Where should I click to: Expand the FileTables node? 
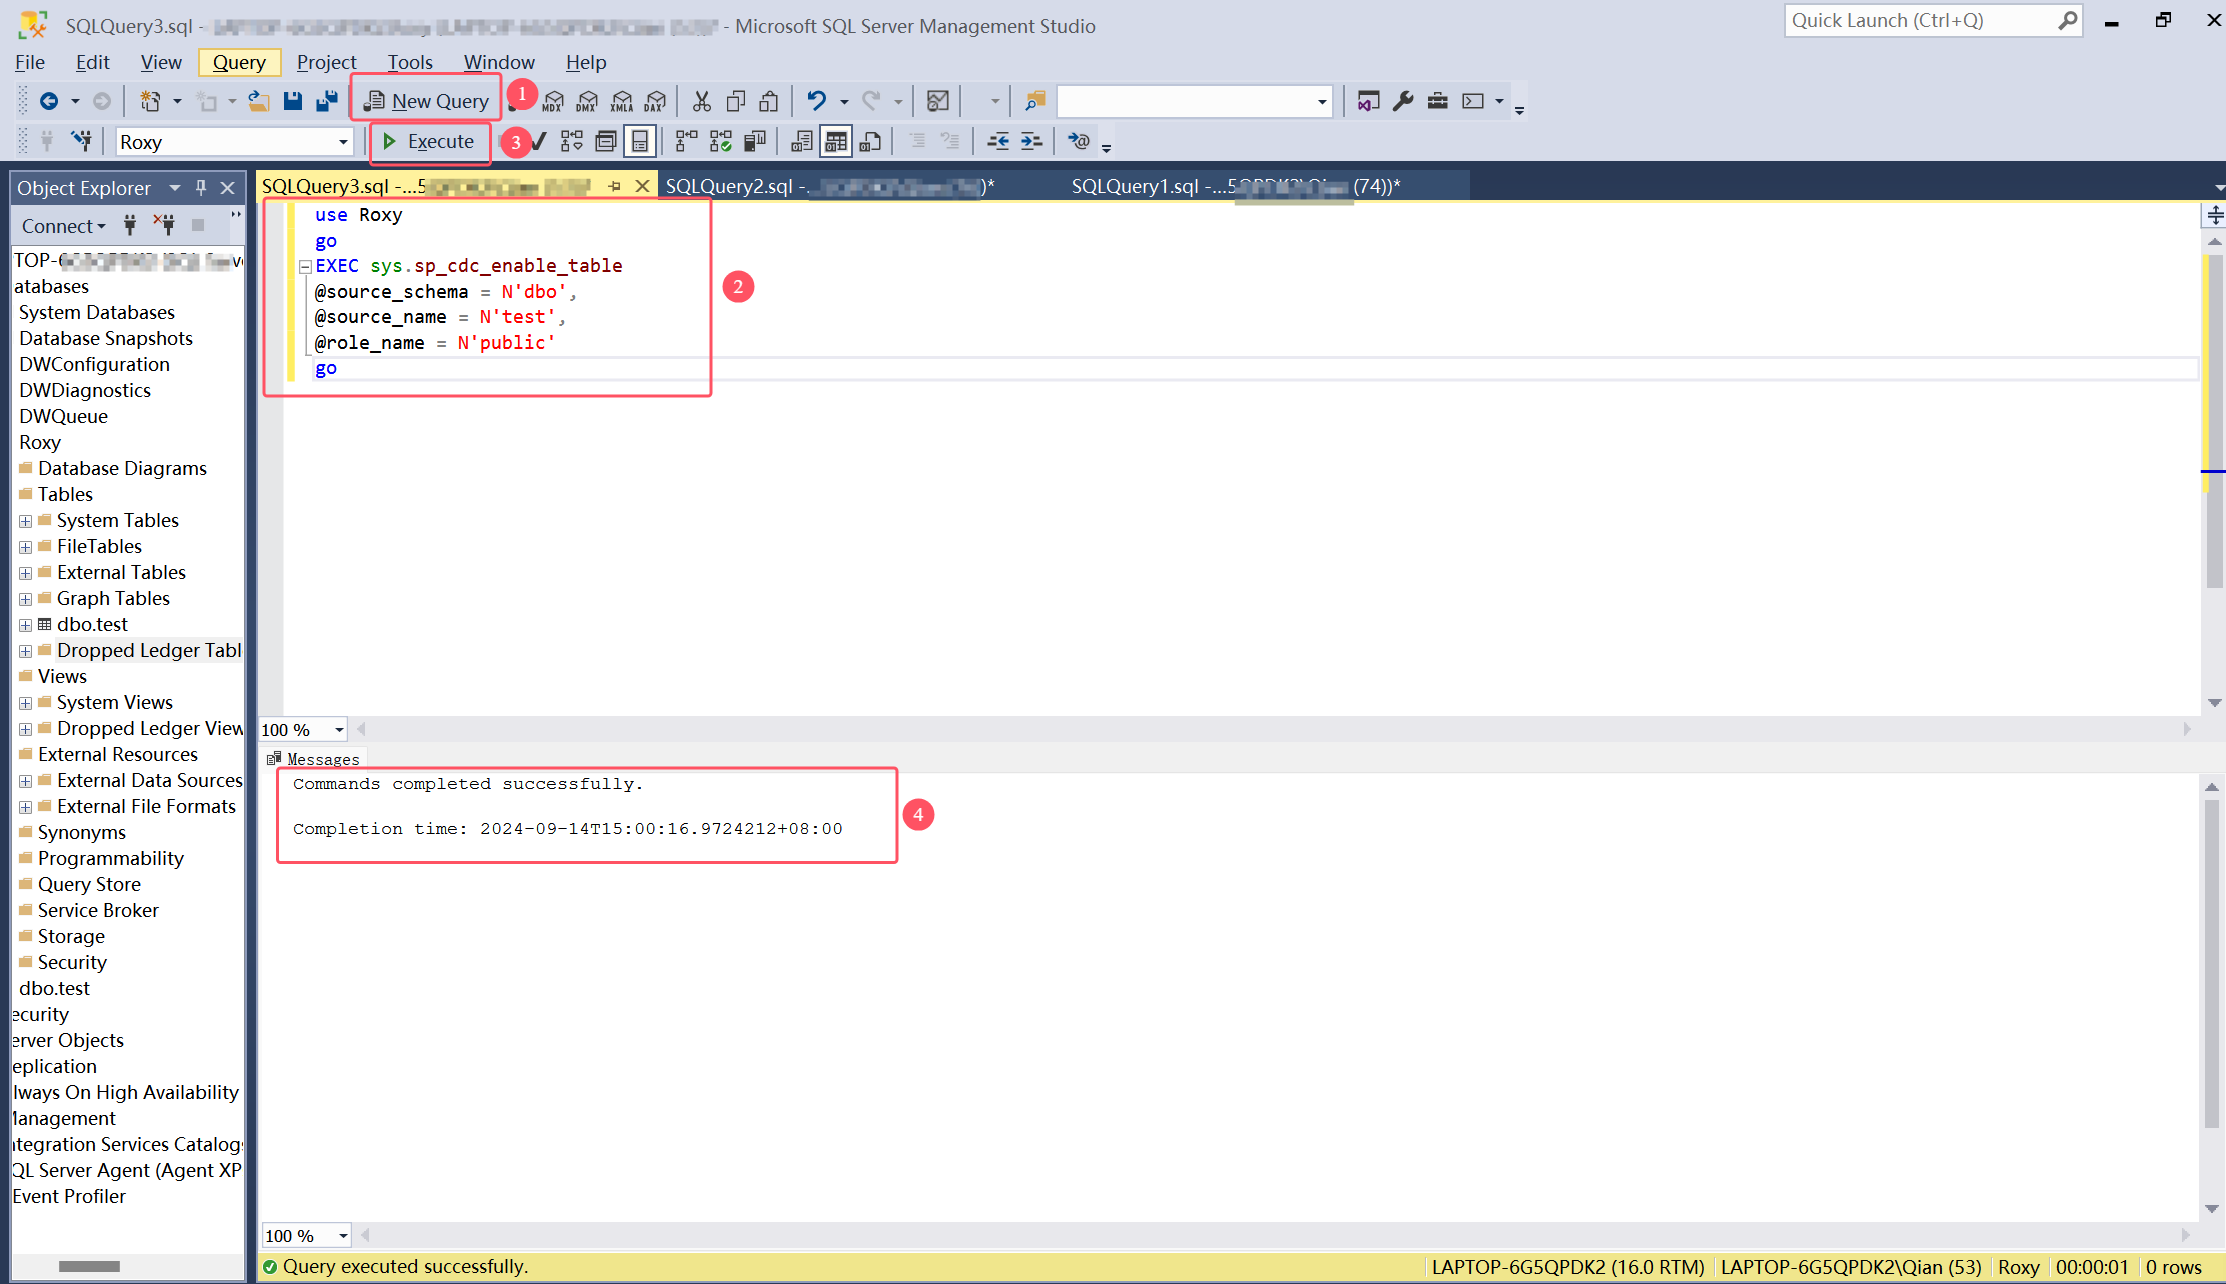click(x=25, y=547)
